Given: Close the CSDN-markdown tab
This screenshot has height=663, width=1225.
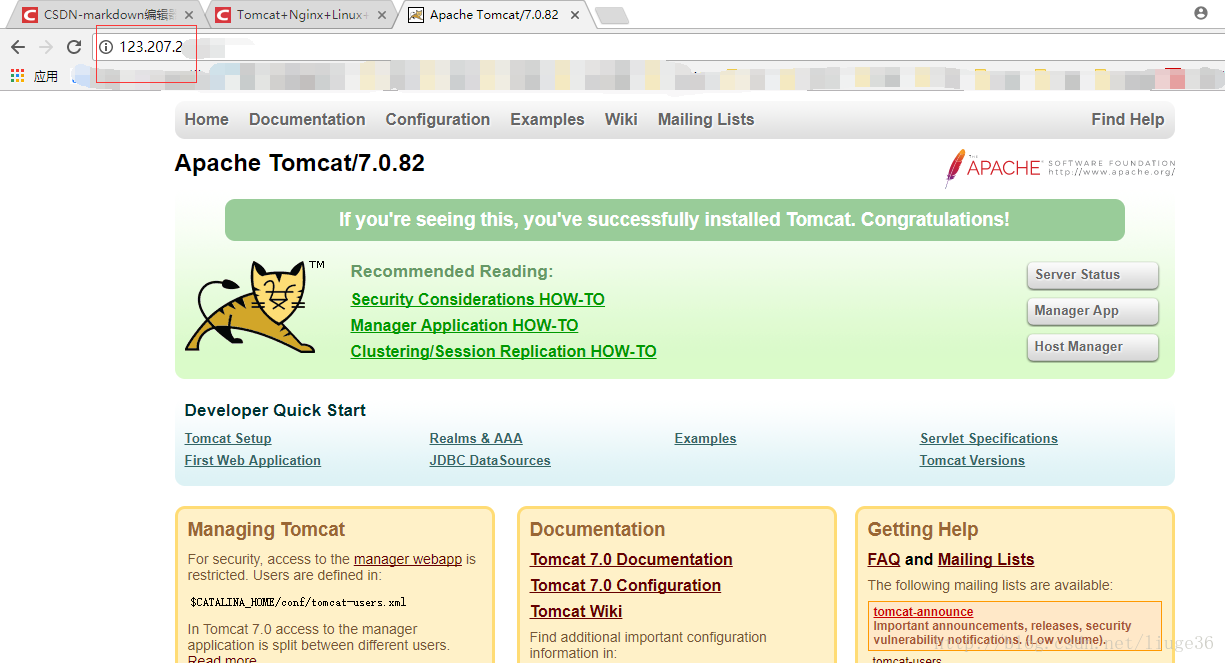Looking at the screenshot, I should coord(191,15).
